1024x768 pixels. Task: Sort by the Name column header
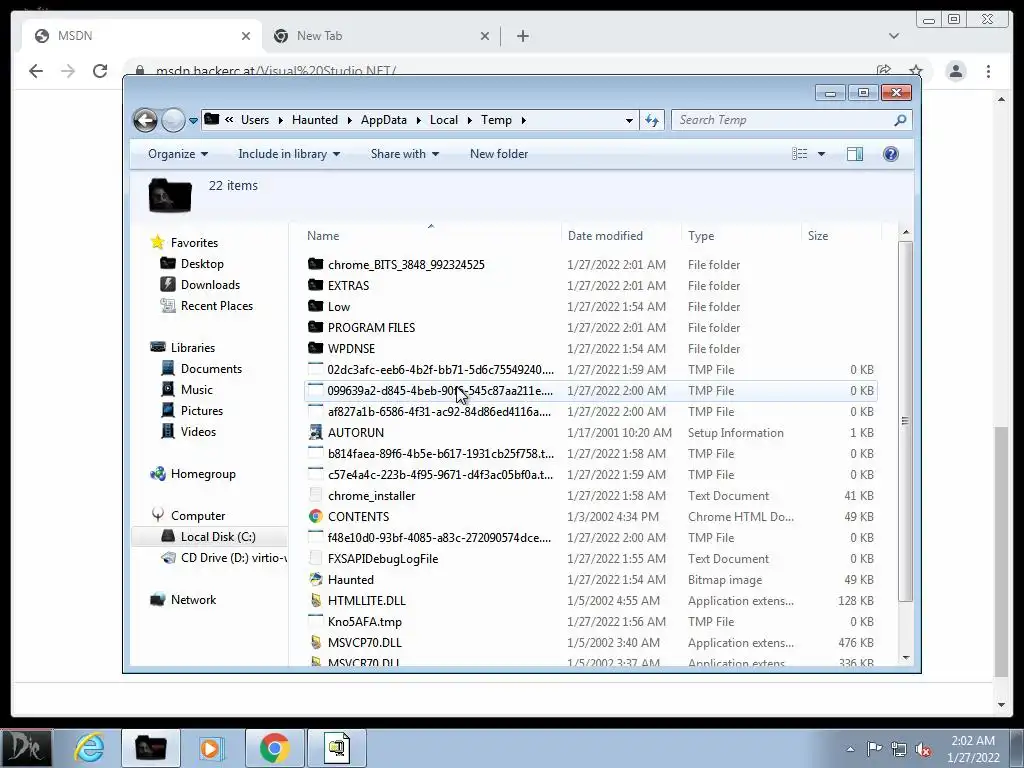[x=431, y=236]
